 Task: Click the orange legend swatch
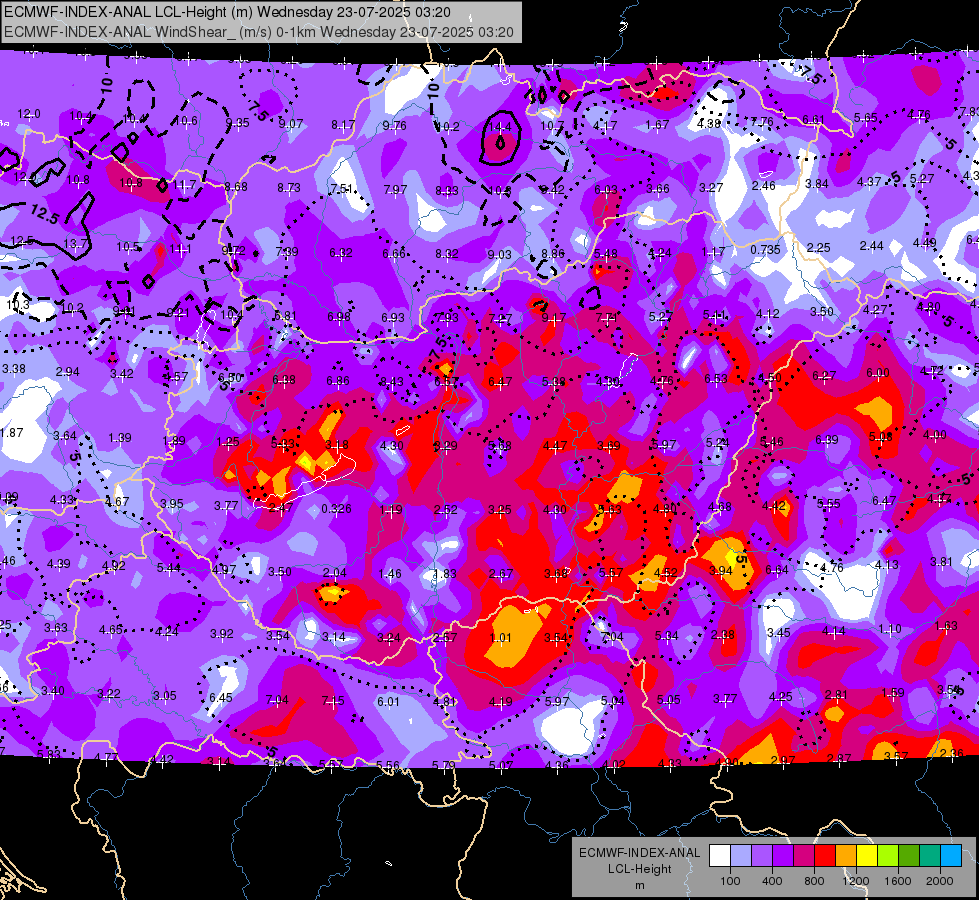(x=846, y=856)
